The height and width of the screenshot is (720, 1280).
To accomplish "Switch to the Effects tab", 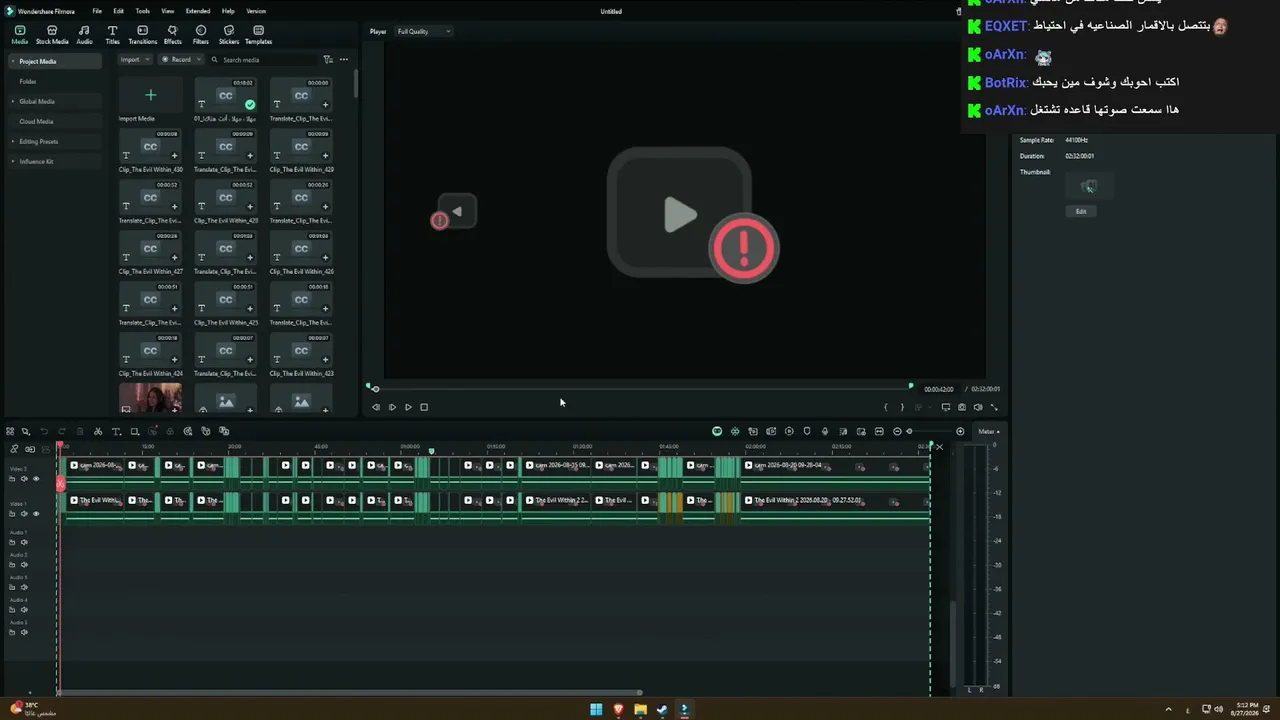I will tap(173, 35).
